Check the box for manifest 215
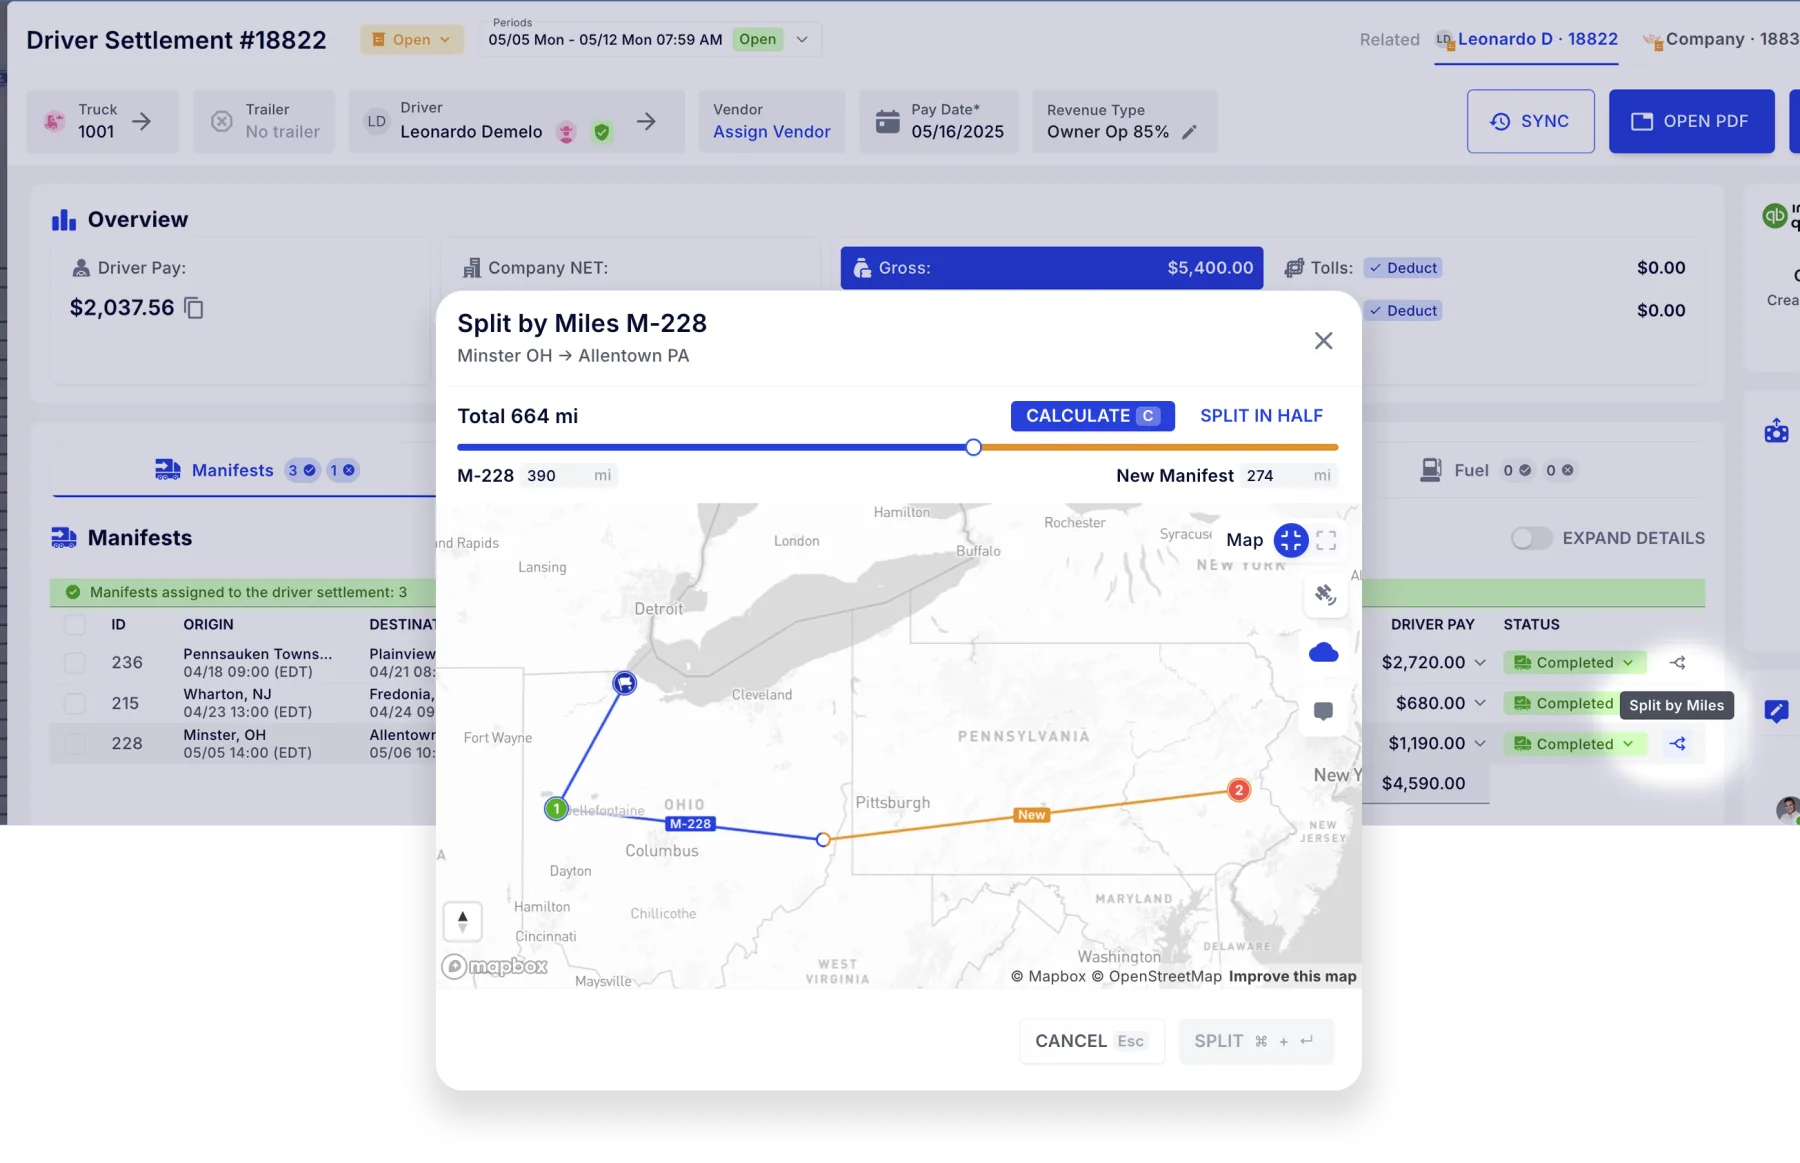1800x1163 pixels. point(74,703)
